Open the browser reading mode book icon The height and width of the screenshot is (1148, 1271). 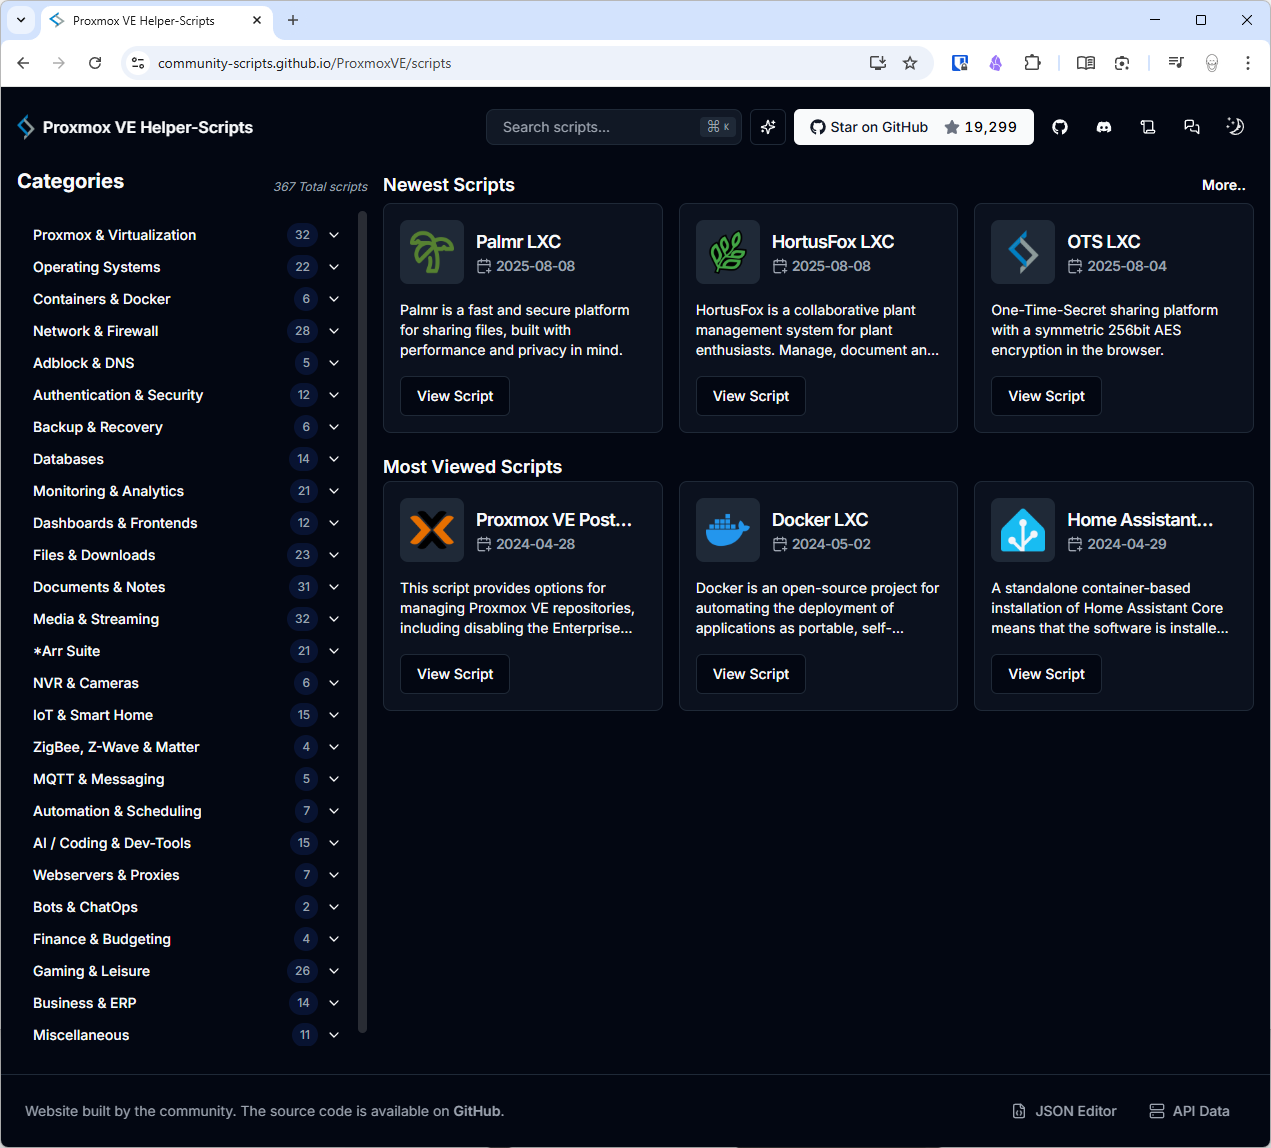tap(1086, 63)
